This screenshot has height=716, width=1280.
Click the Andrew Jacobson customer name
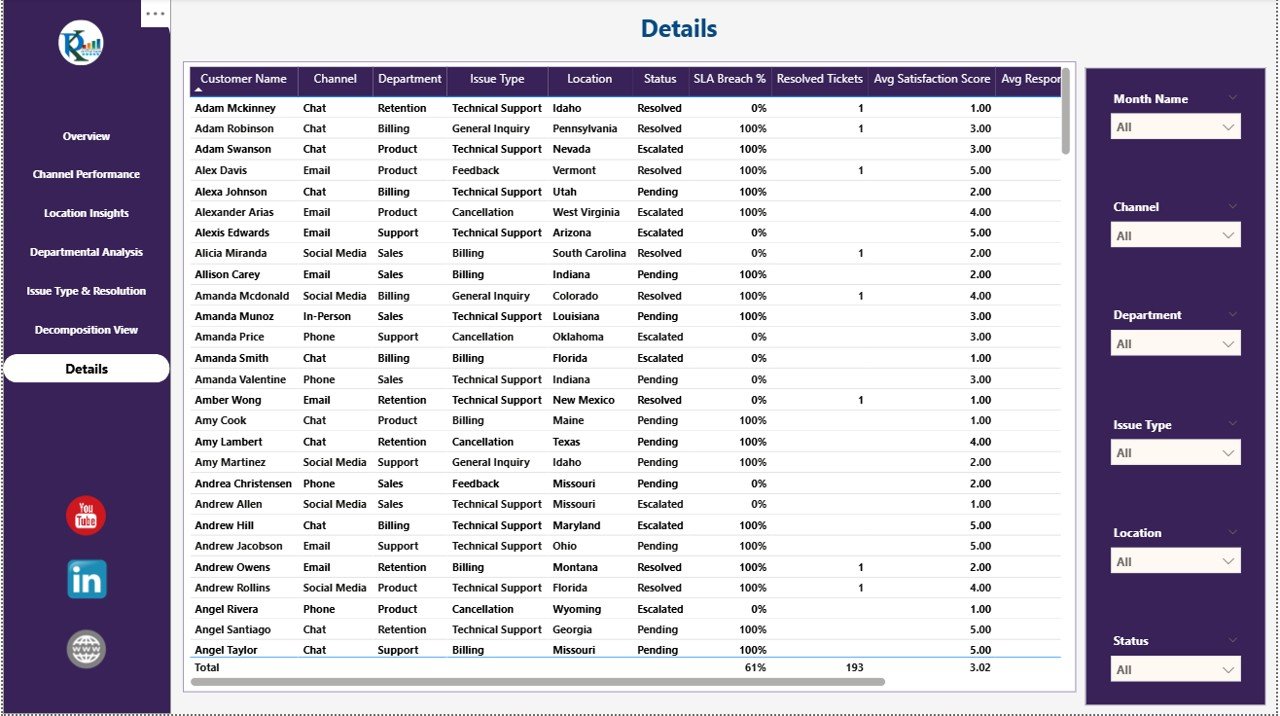pyautogui.click(x=238, y=546)
